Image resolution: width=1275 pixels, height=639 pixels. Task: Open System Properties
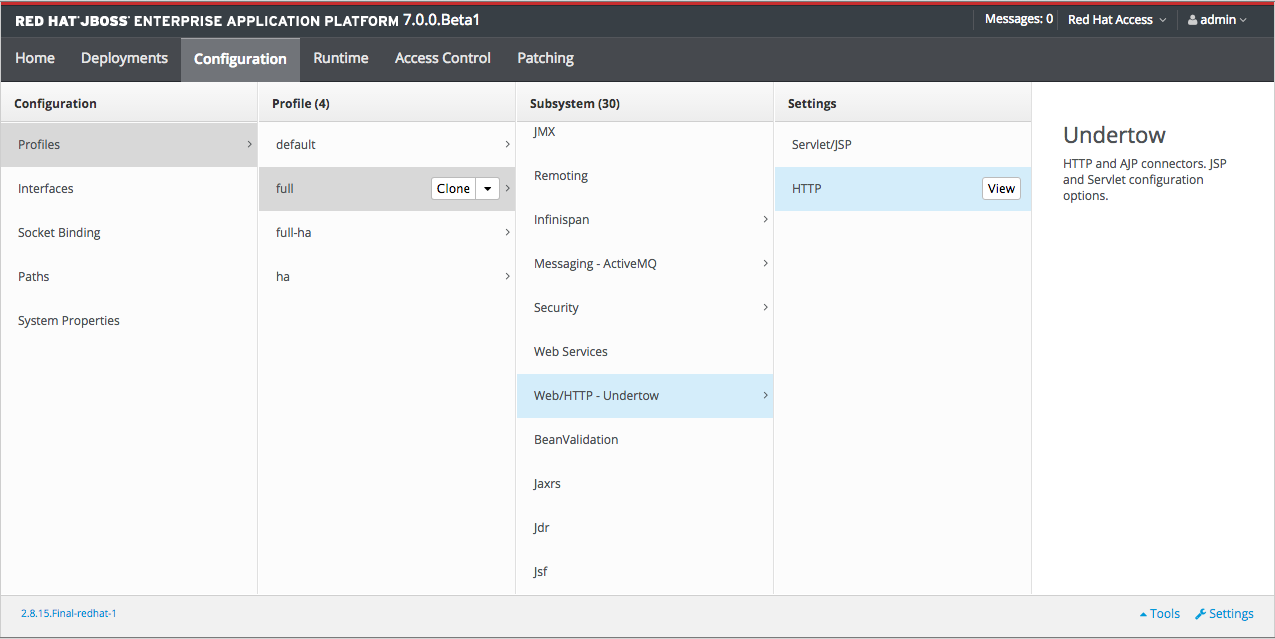(x=129, y=321)
